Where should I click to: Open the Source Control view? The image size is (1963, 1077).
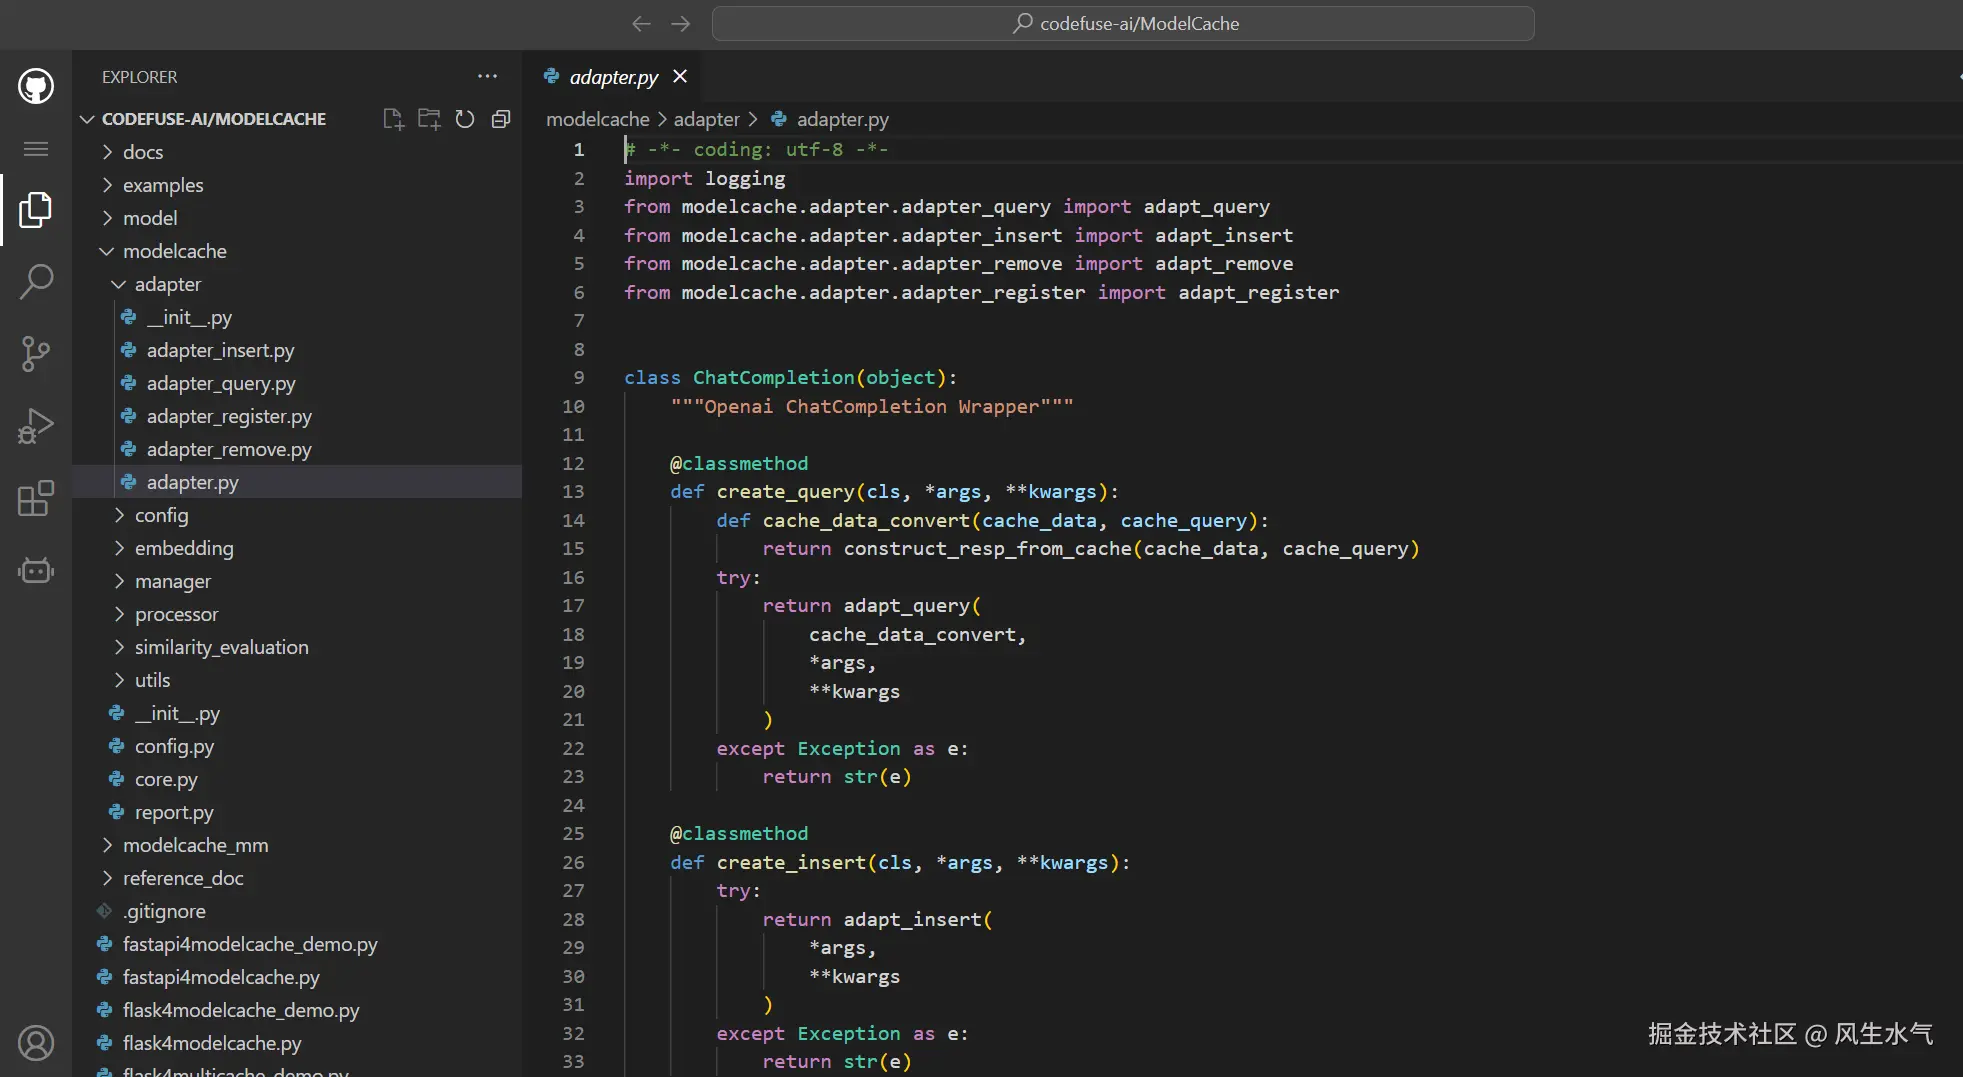pos(36,353)
